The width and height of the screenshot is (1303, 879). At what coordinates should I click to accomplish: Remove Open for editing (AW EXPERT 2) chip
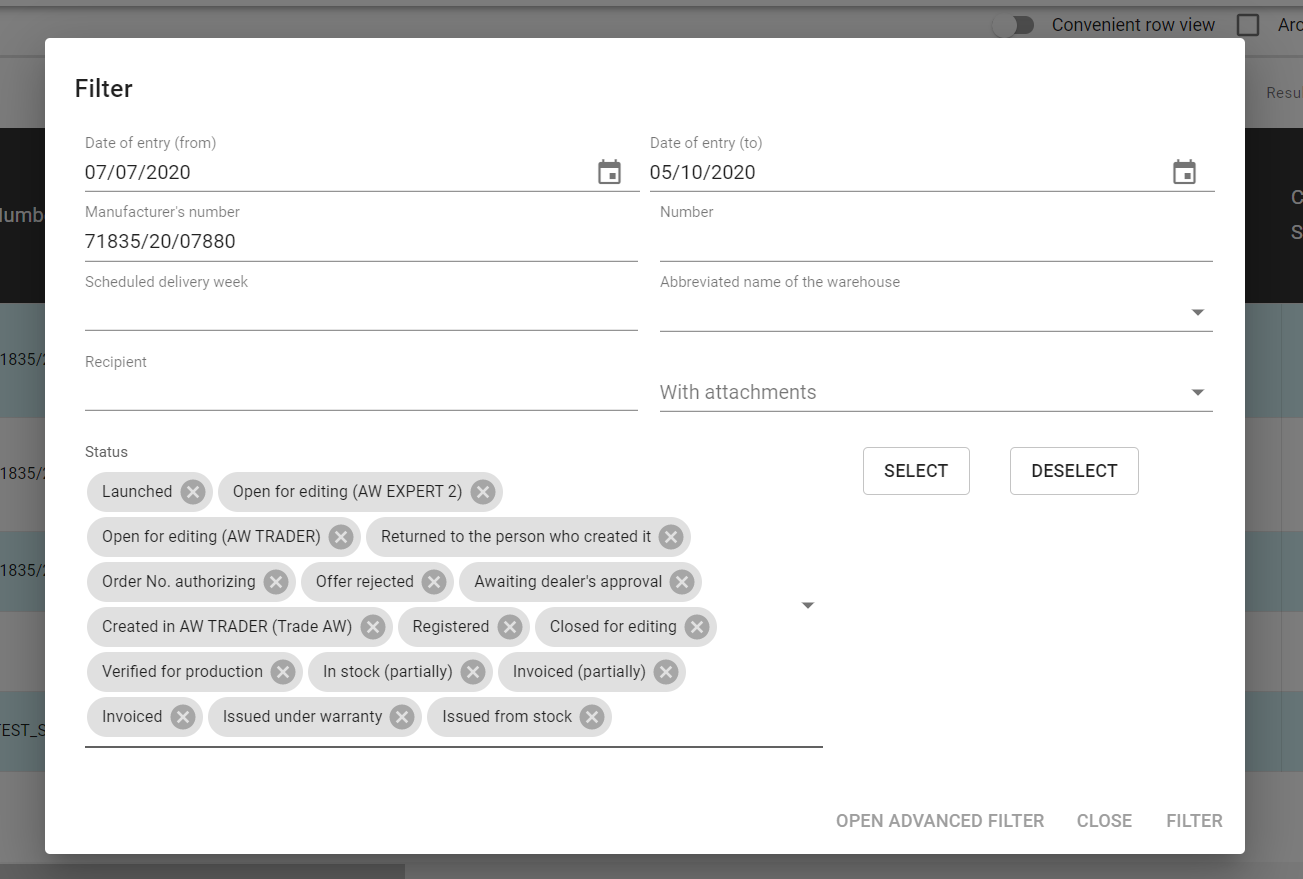pyautogui.click(x=483, y=492)
